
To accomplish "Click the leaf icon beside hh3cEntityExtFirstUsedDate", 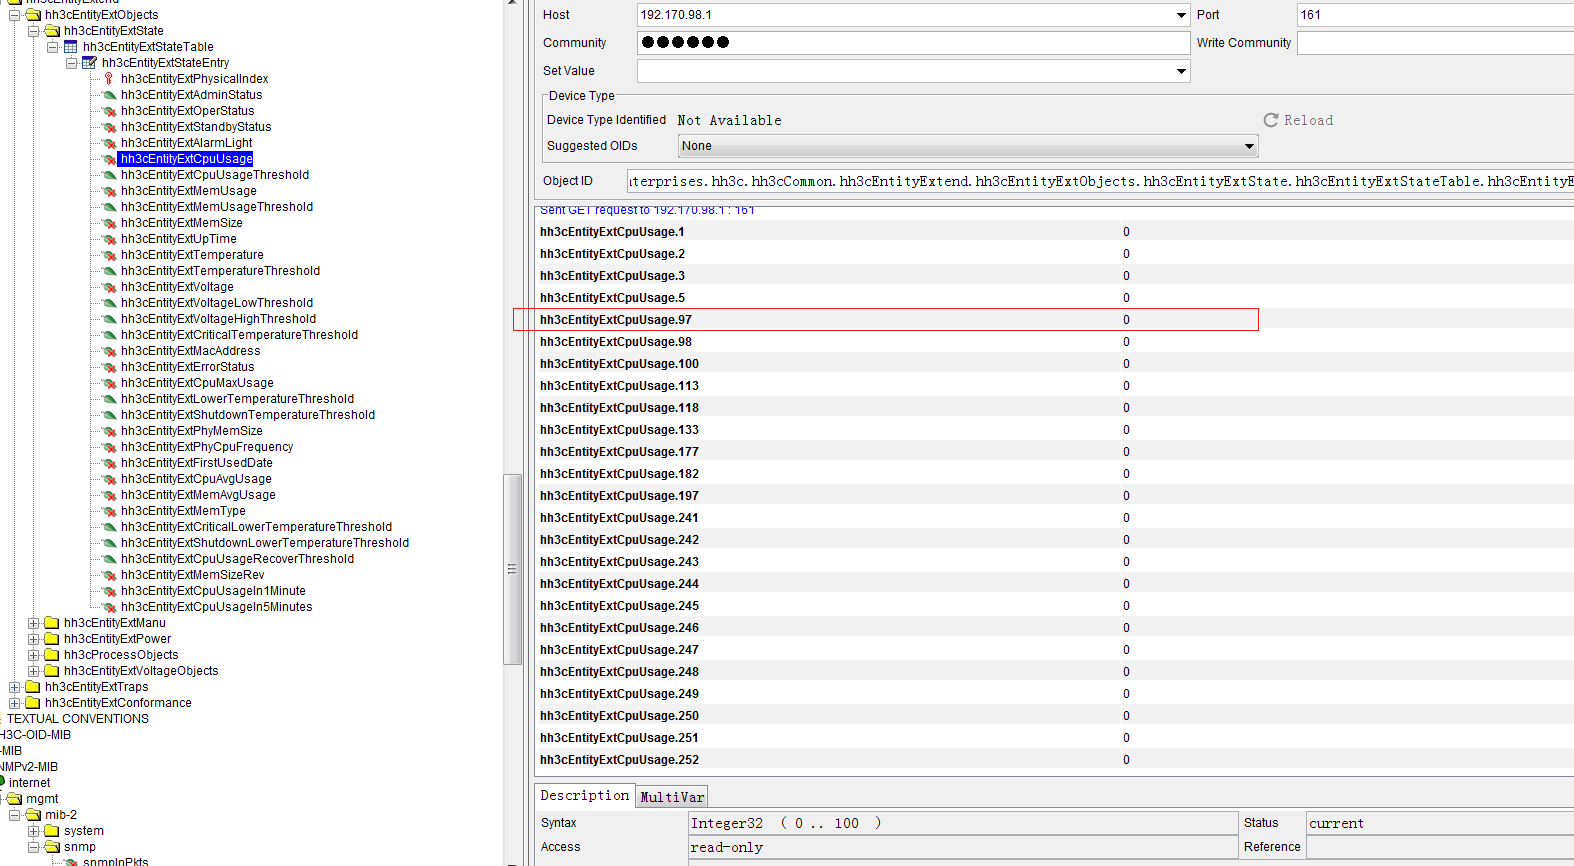I will click(109, 463).
